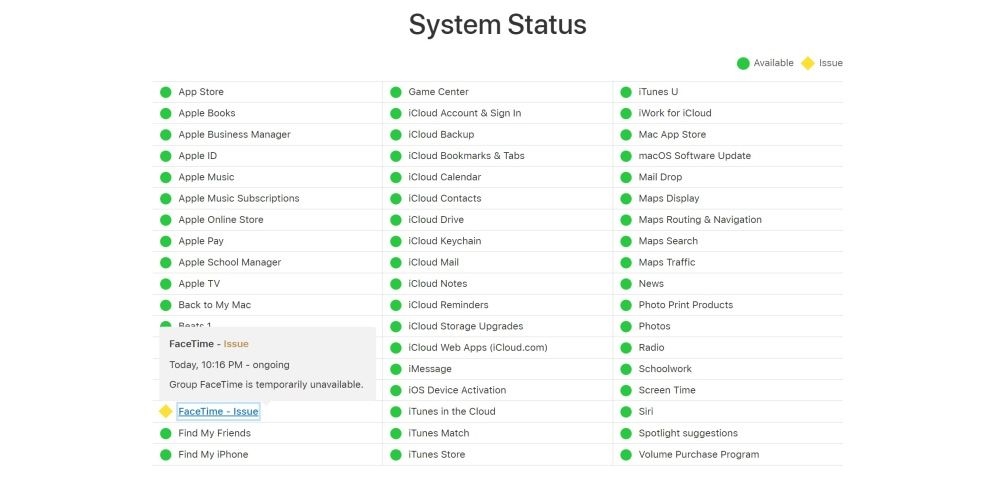The image size is (1000, 477).
Task: Click the green dot beside iCloud Drive
Action: click(x=396, y=219)
